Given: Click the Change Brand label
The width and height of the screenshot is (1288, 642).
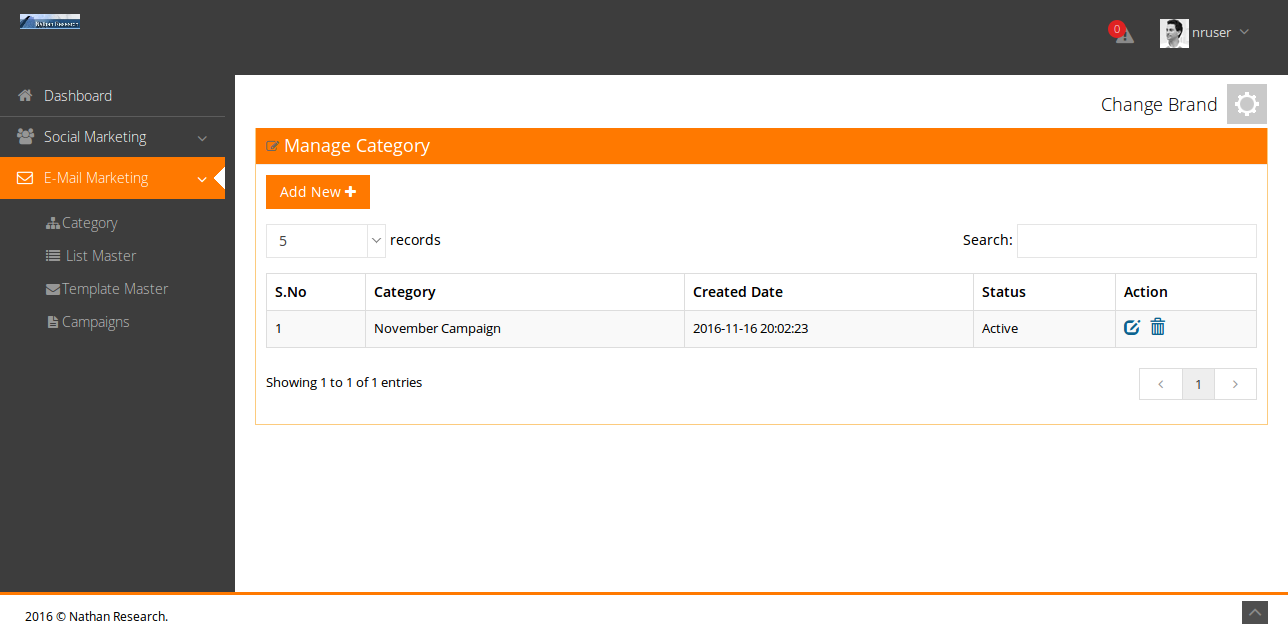Looking at the screenshot, I should (1159, 104).
